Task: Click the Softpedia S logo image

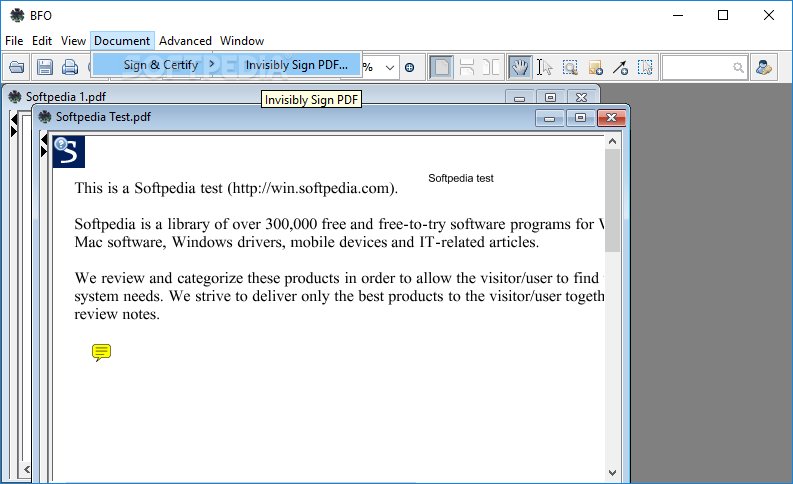Action: (x=69, y=152)
